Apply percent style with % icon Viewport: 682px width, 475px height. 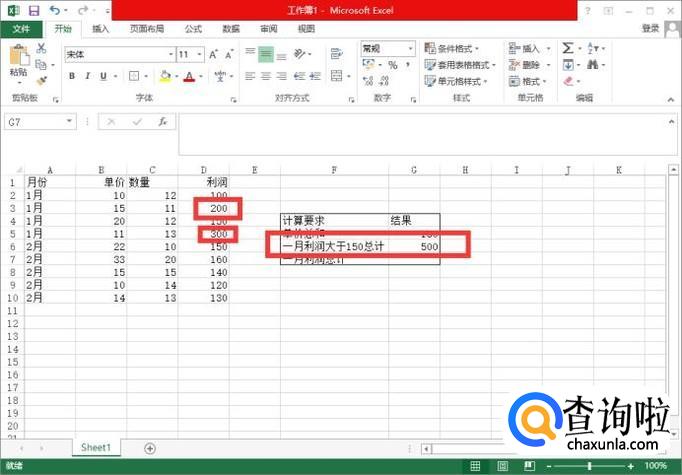[x=393, y=65]
